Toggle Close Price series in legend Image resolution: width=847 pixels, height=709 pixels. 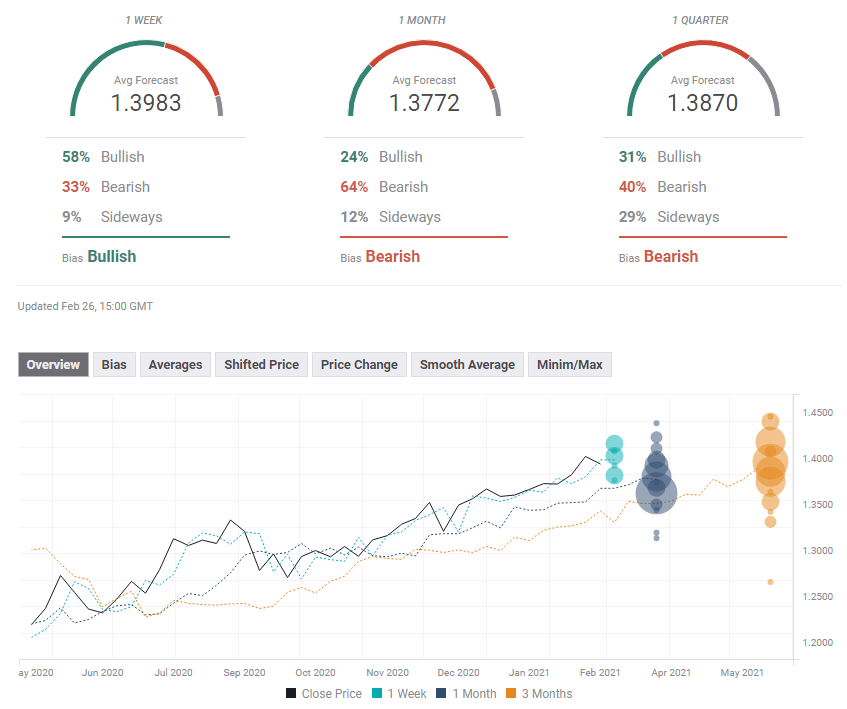322,693
